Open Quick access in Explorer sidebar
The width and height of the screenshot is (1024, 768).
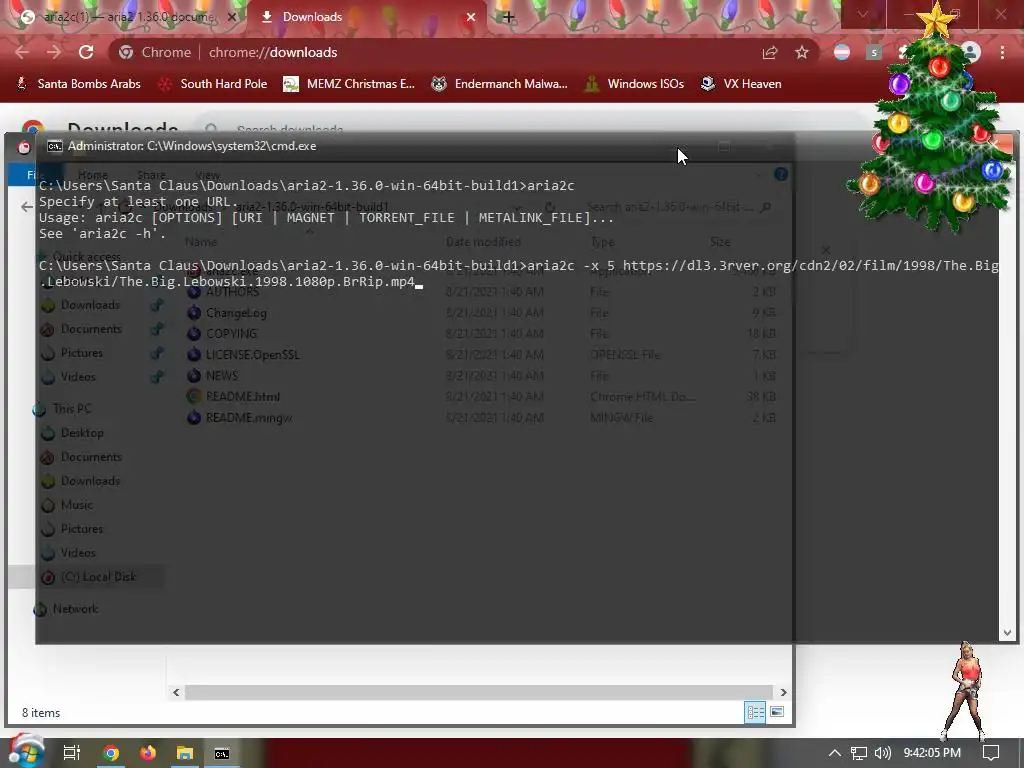[x=86, y=257]
